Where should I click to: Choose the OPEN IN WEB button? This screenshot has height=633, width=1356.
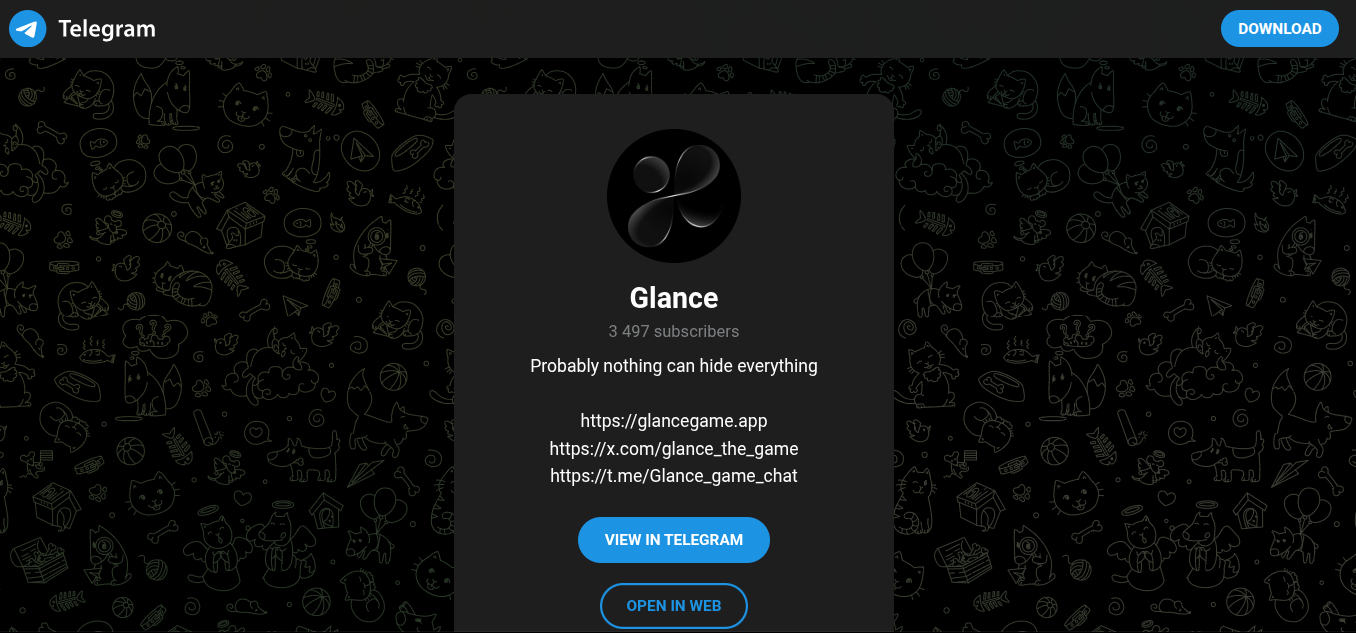[674, 606]
